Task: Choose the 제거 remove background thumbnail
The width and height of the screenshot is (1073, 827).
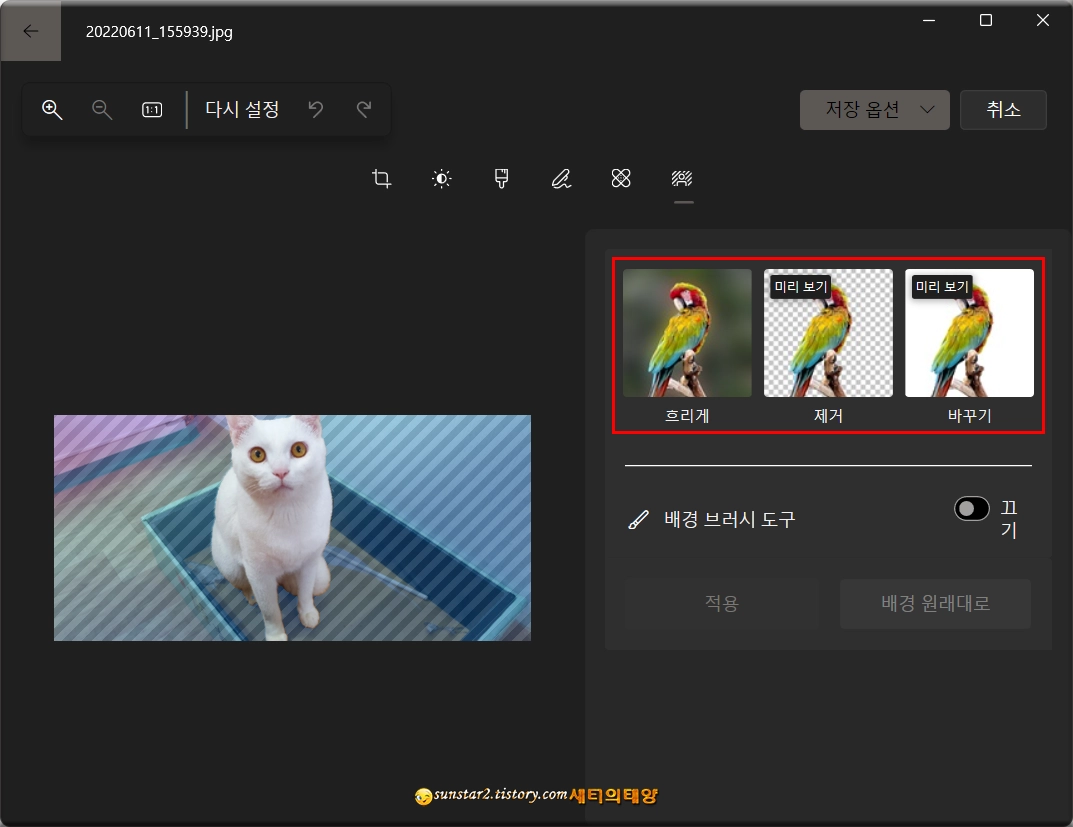Action: coord(828,333)
